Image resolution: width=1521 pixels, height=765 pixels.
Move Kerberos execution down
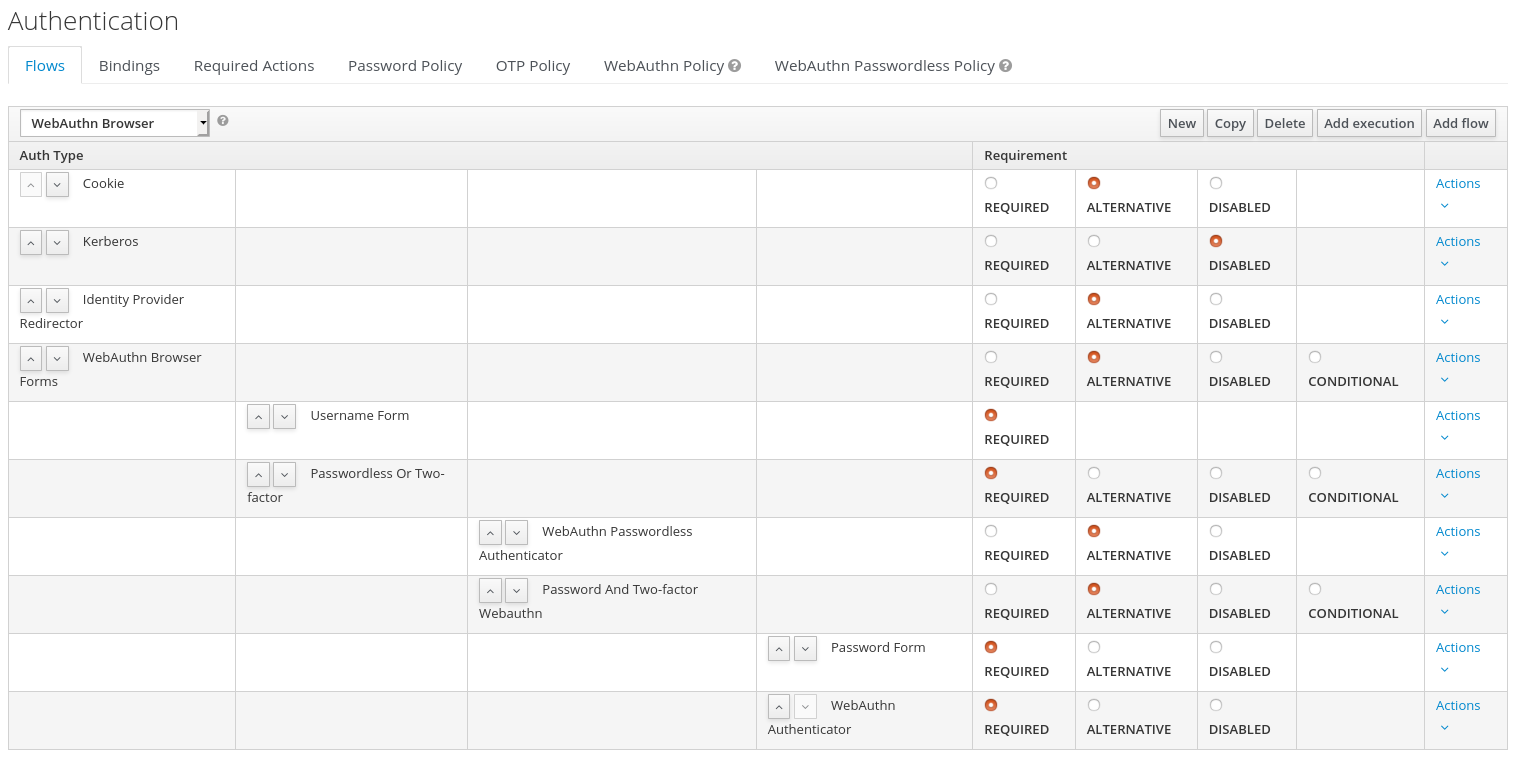[x=57, y=242]
